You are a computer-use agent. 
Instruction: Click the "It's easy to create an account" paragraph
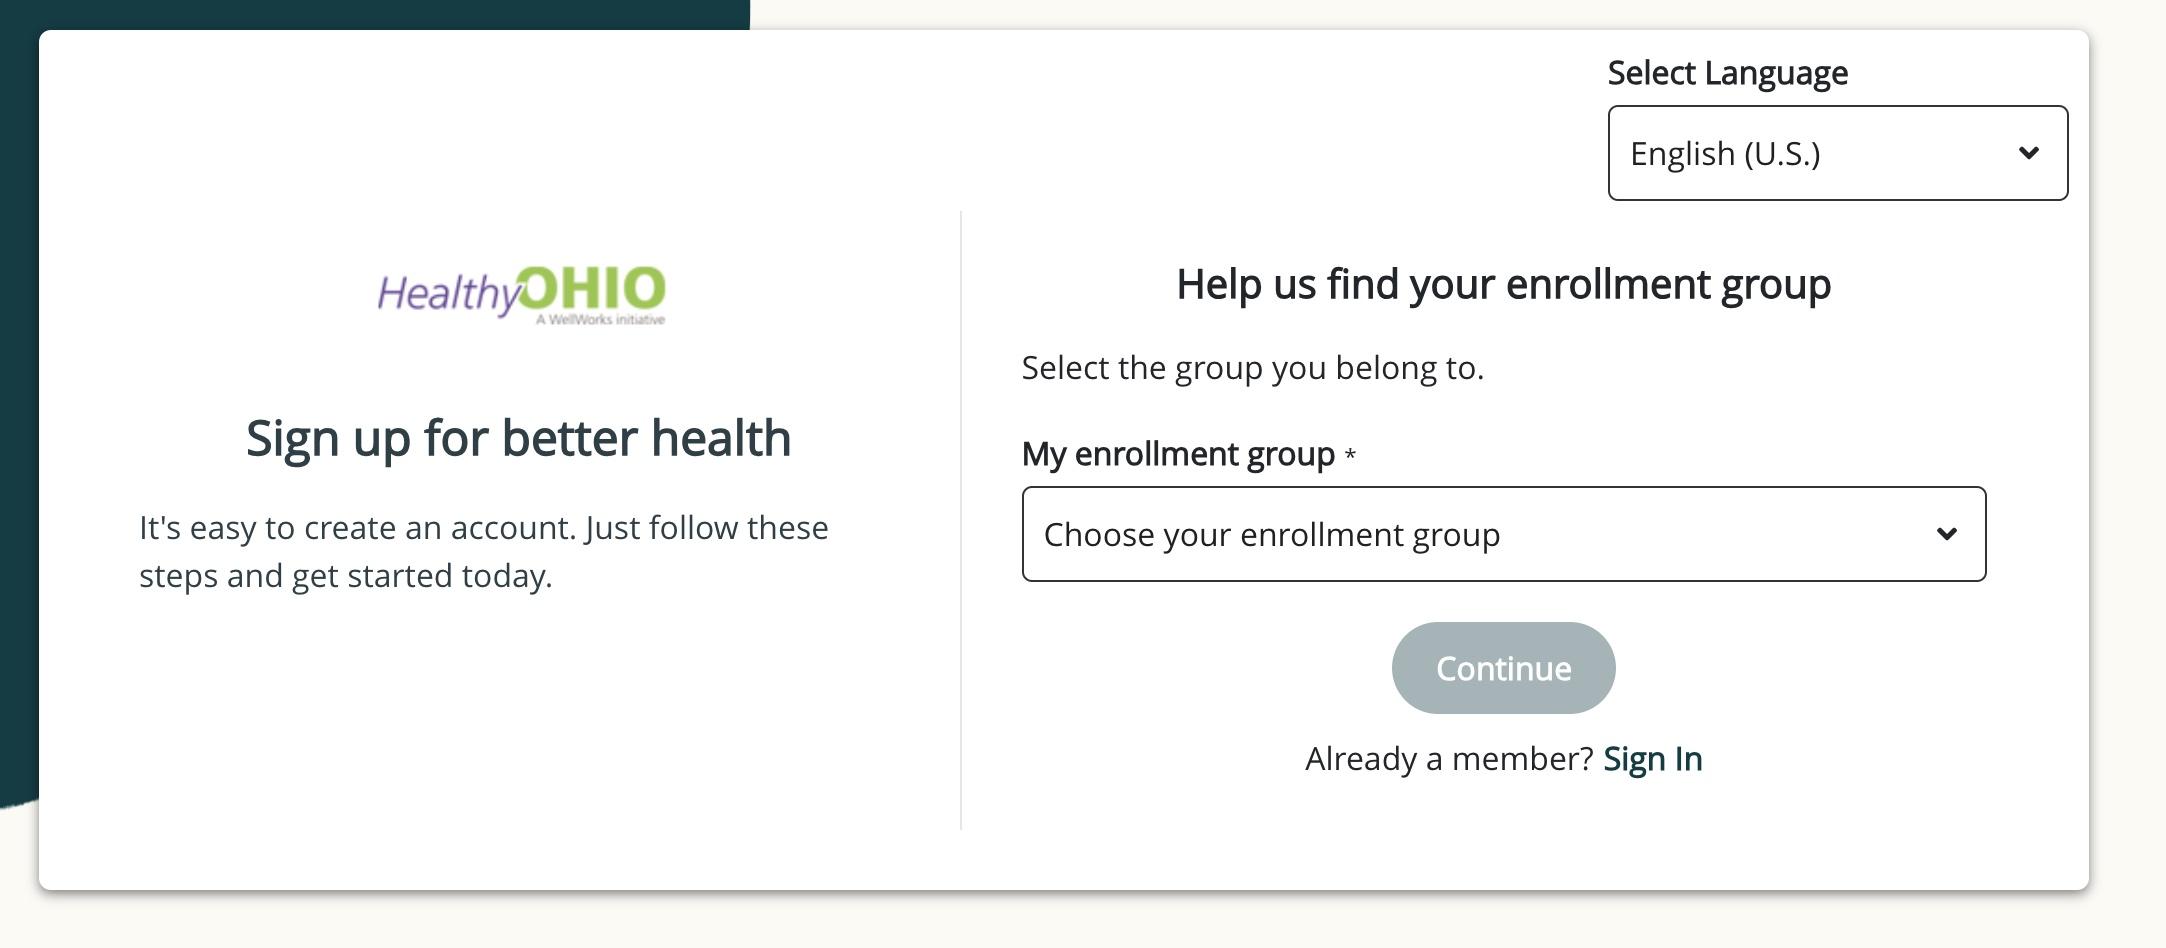pos(484,551)
